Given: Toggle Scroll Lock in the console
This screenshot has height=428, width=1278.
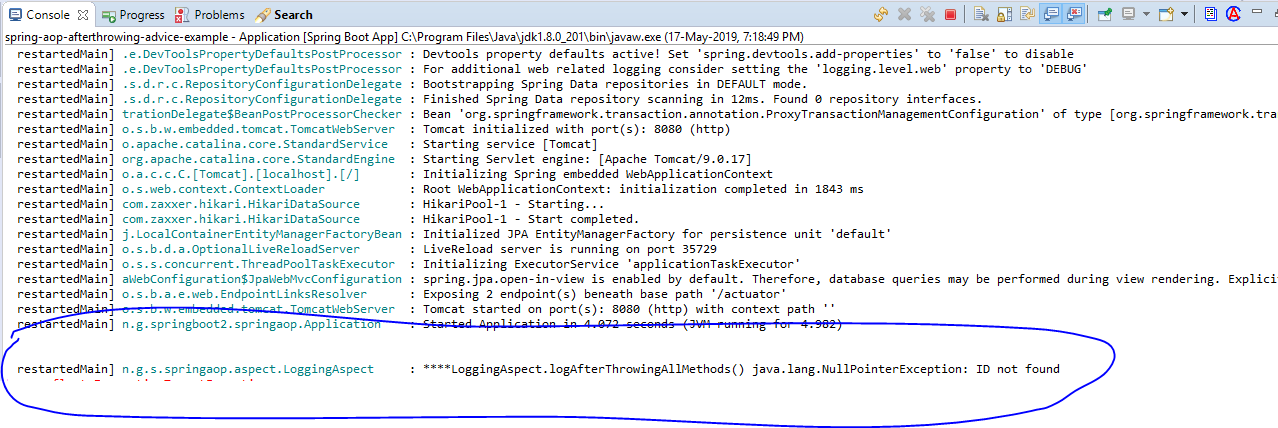Looking at the screenshot, I should pyautogui.click(x=1004, y=14).
